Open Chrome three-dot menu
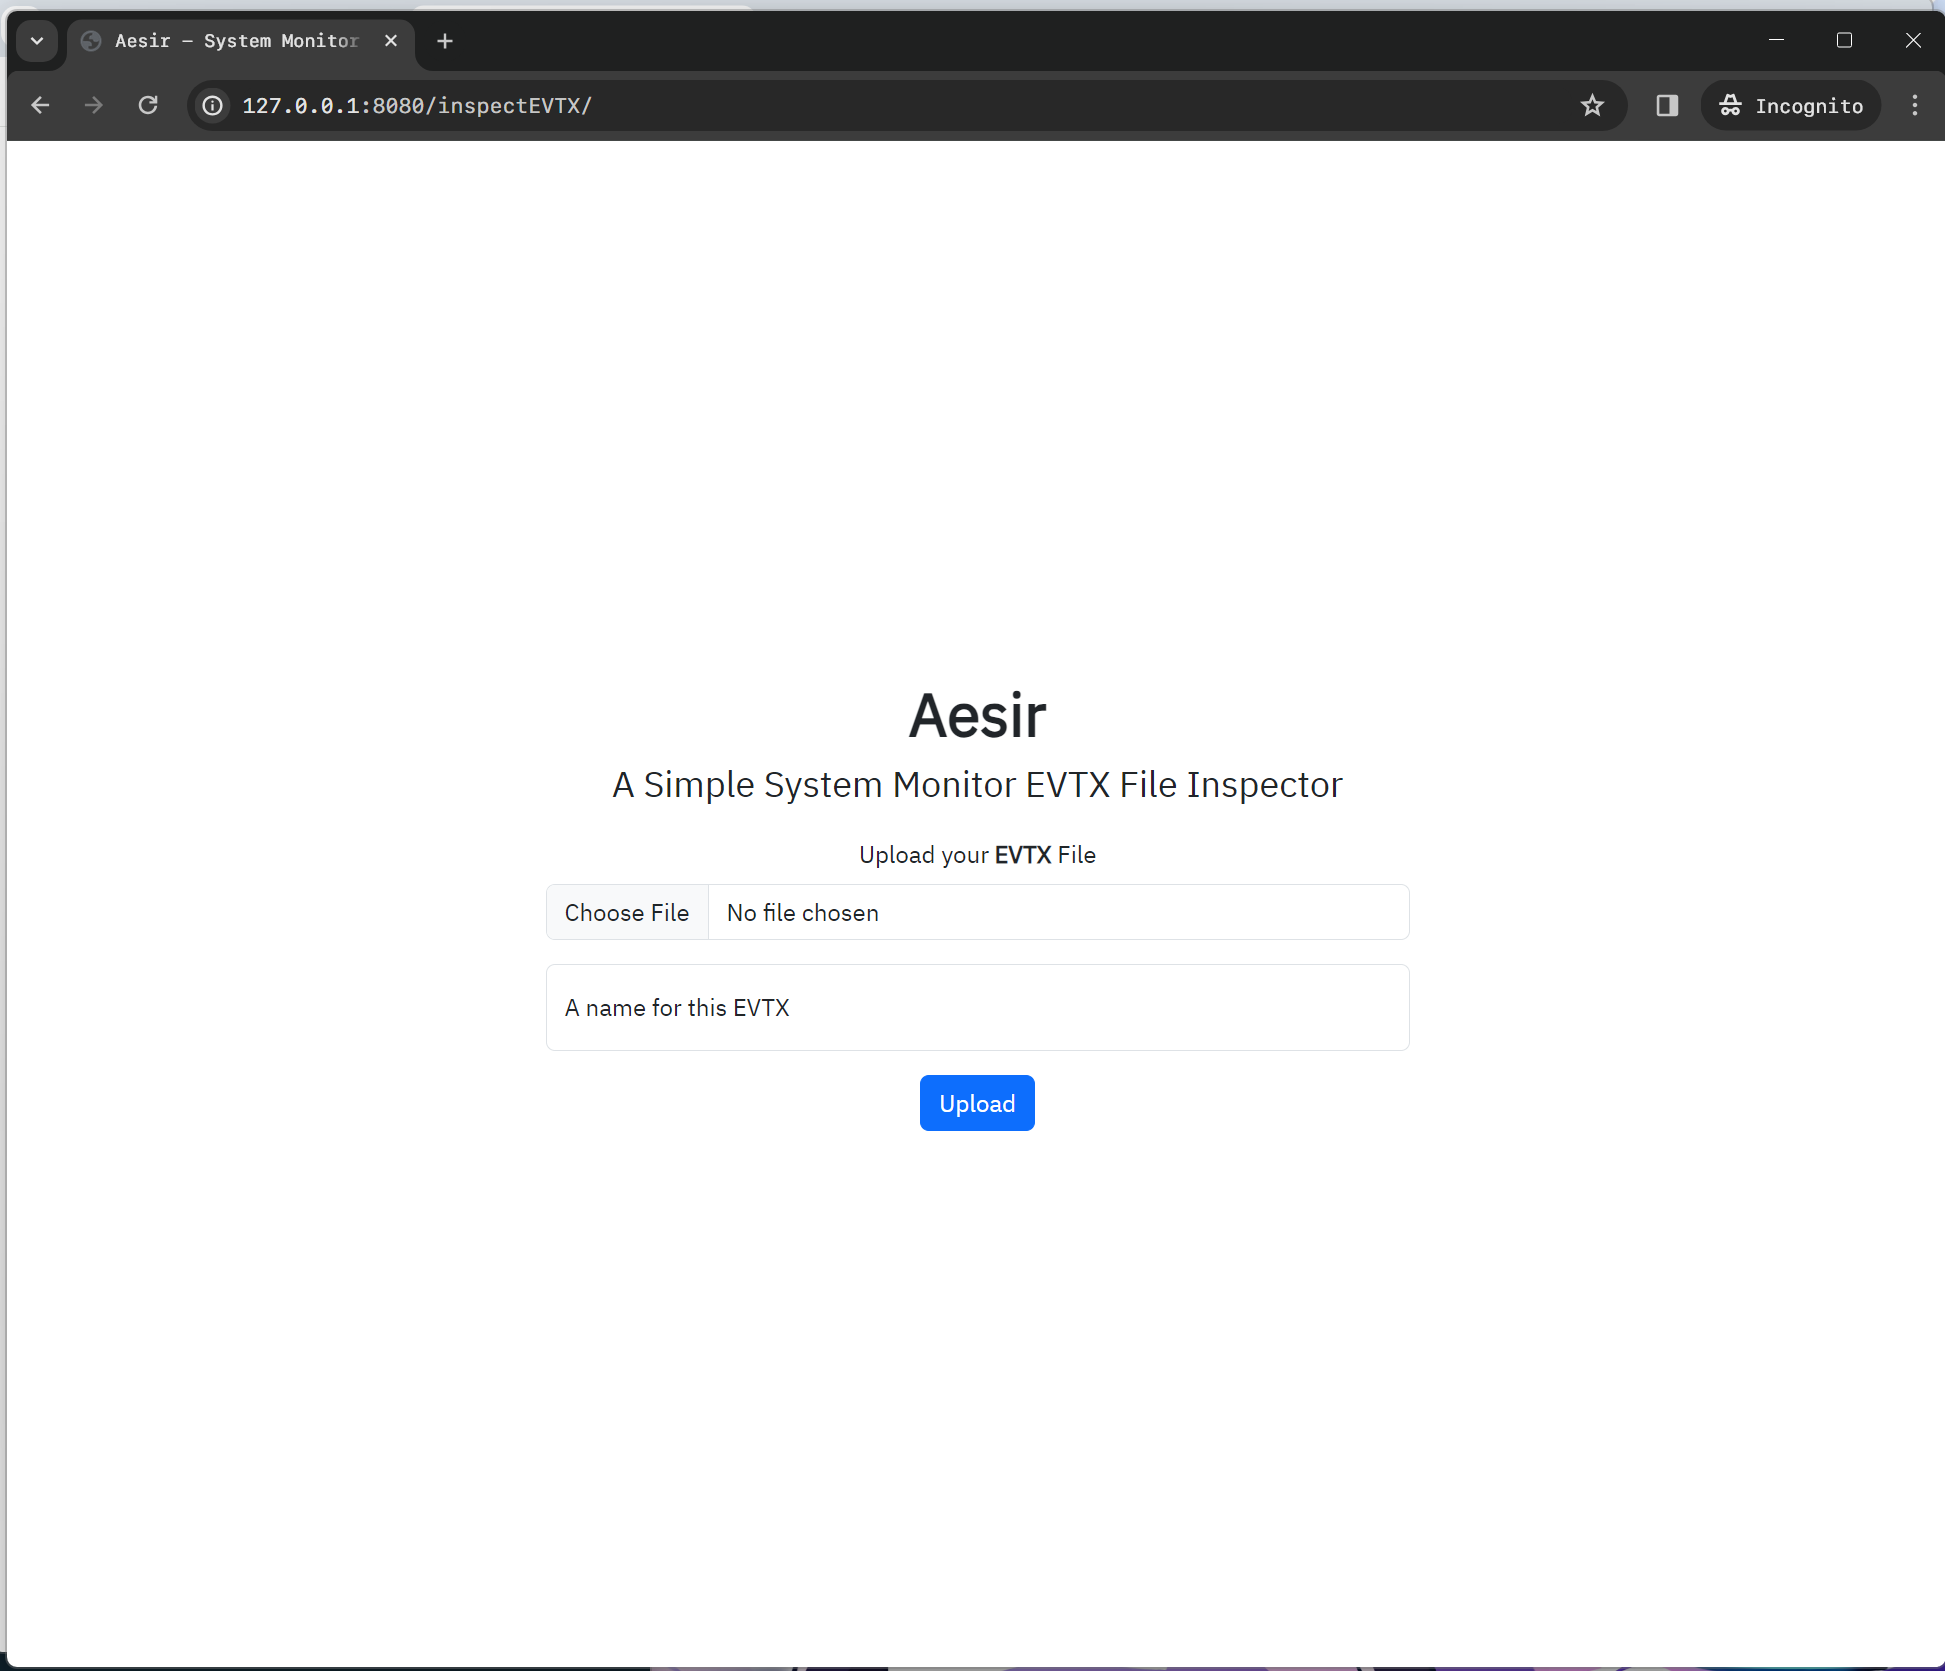The height and width of the screenshot is (1671, 1945). [x=1914, y=105]
